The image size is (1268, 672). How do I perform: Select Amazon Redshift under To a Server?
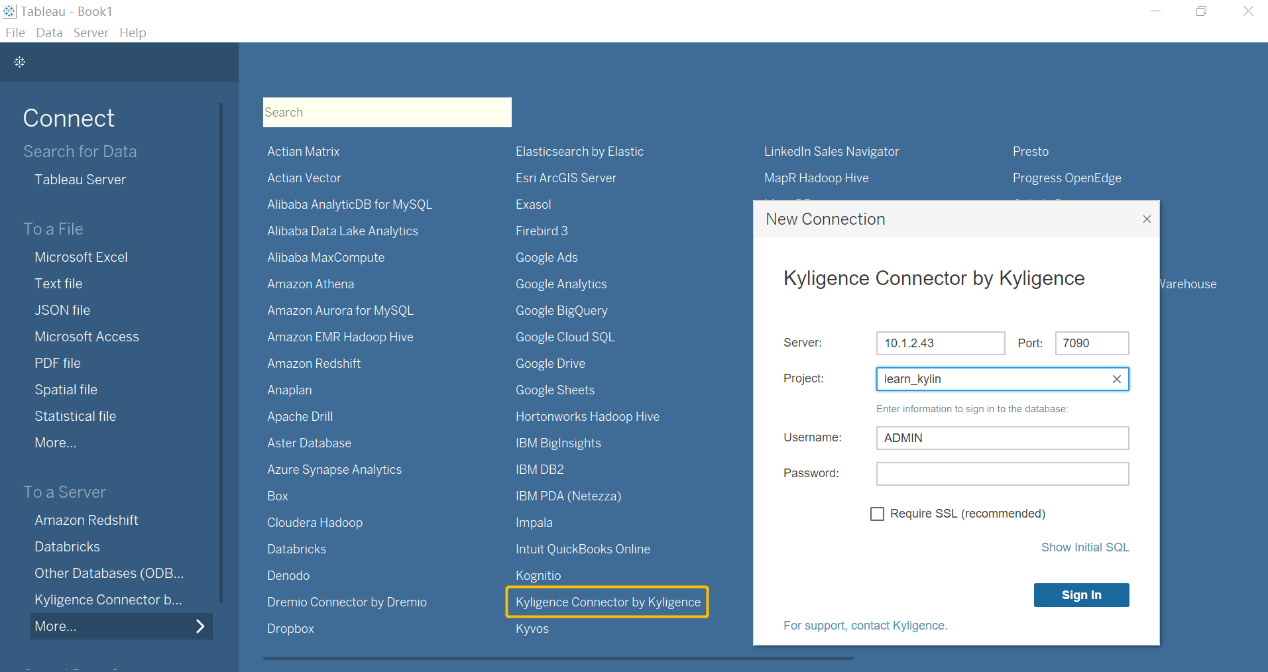point(86,520)
